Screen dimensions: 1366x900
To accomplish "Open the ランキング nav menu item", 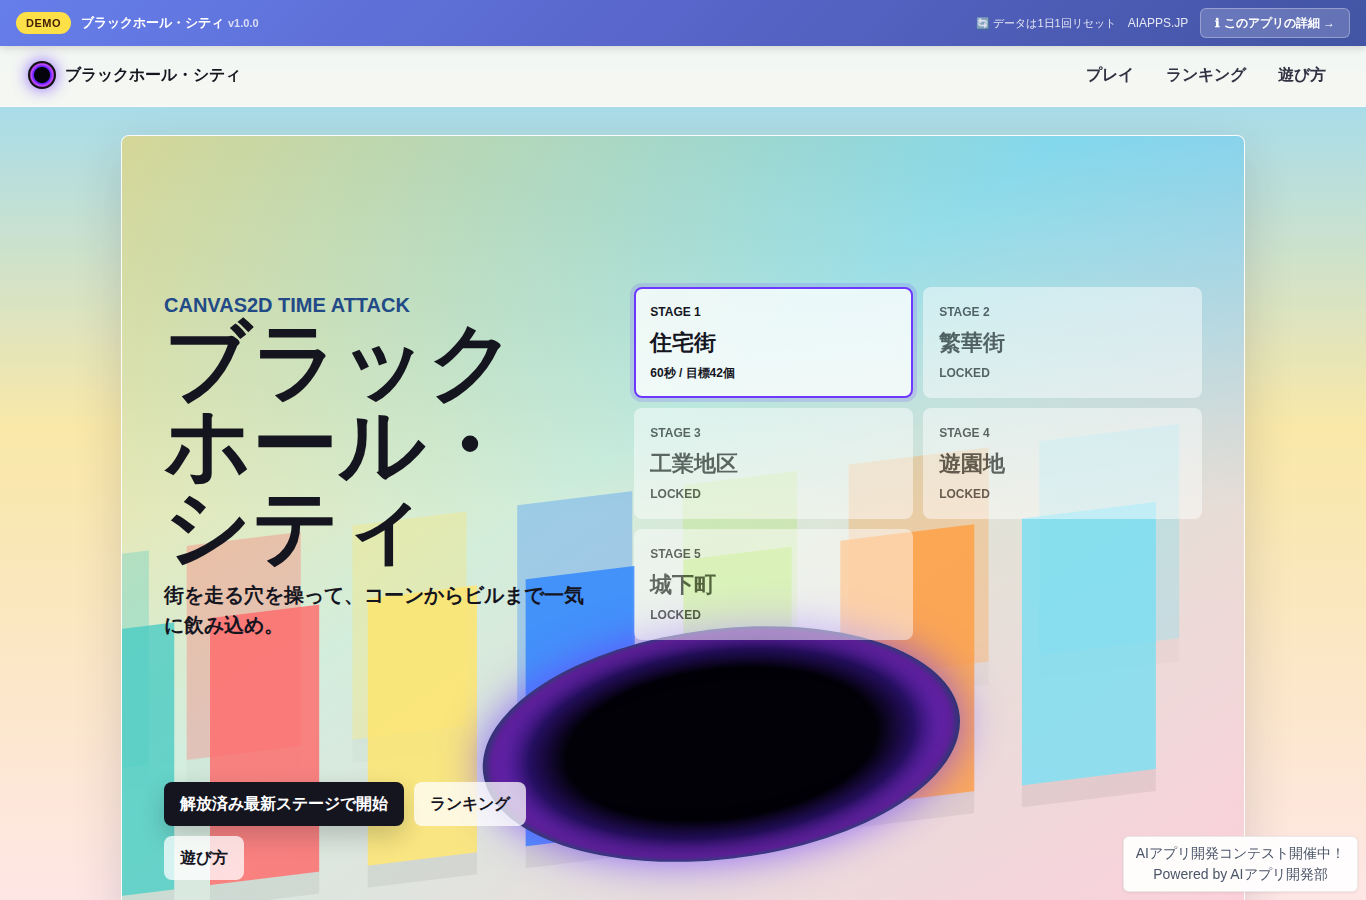I will (1205, 75).
